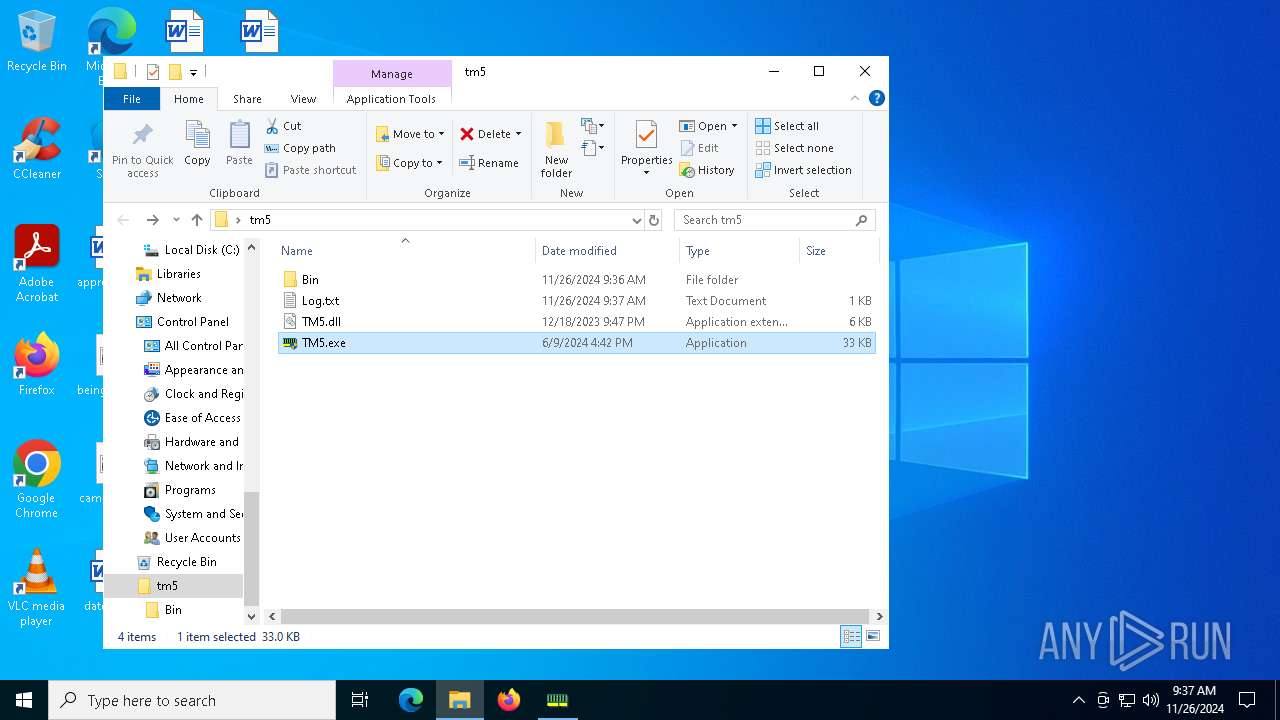1280x720 pixels.
Task: Click the Paste ribbon icon
Action: pos(239,135)
